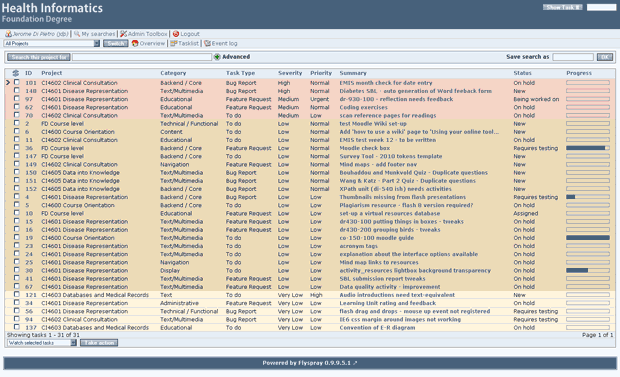Click the My searches magnifier icon
The width and height of the screenshot is (620, 377).
tap(77, 34)
